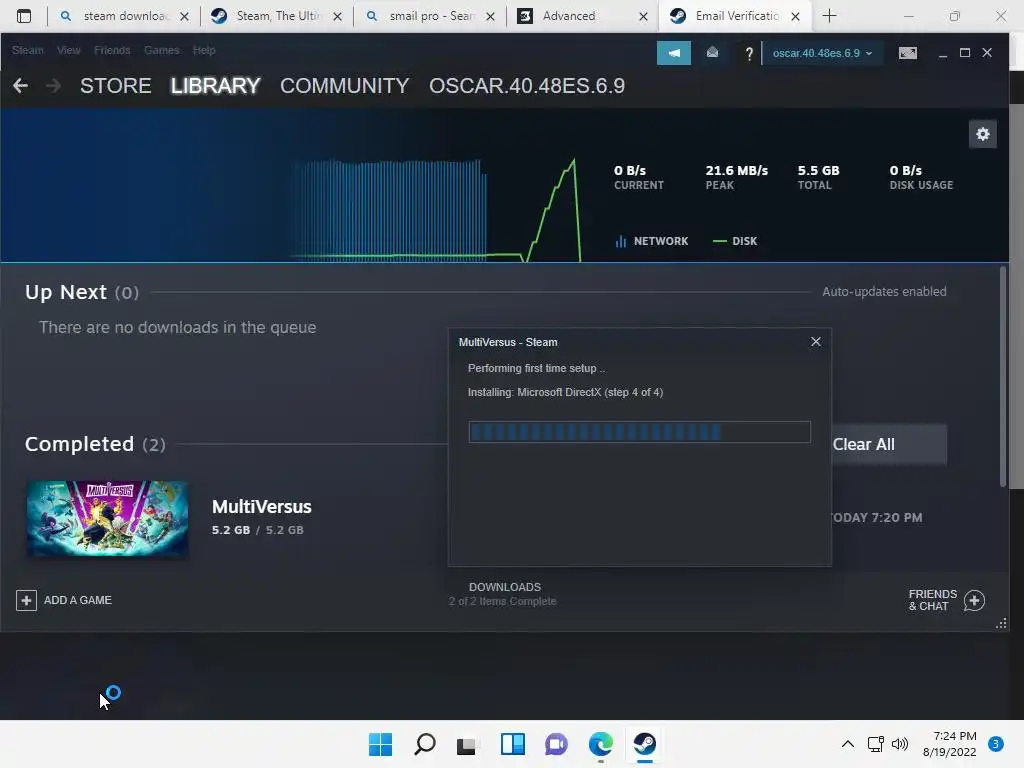Open Widgets from the taskbar
Image resolution: width=1024 pixels, height=768 pixels.
coord(513,744)
